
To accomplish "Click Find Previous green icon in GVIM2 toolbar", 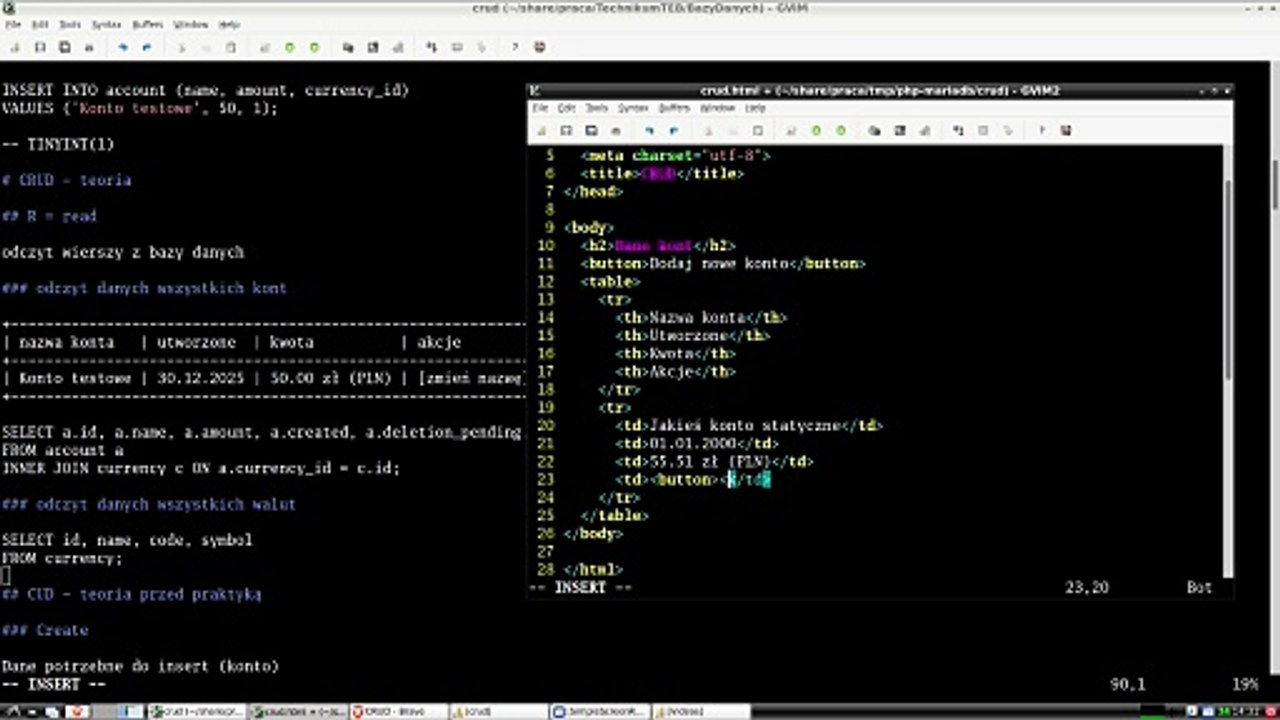I will (x=840, y=131).
